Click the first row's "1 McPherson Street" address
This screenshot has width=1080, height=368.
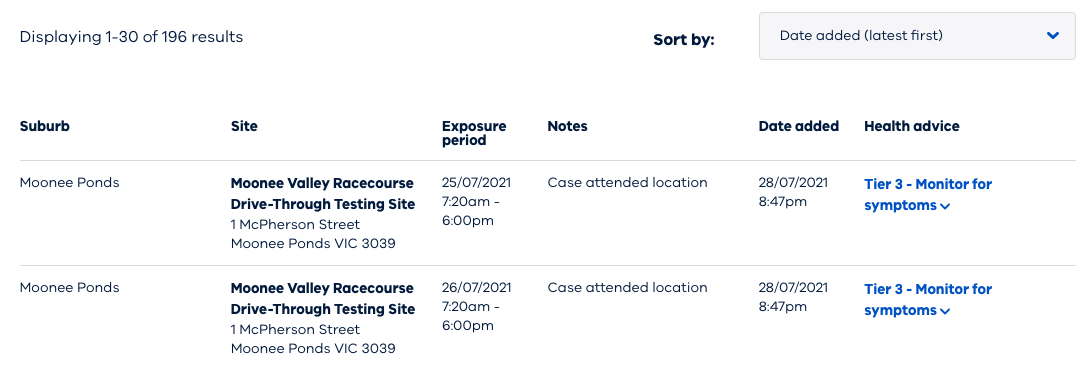[x=295, y=224]
